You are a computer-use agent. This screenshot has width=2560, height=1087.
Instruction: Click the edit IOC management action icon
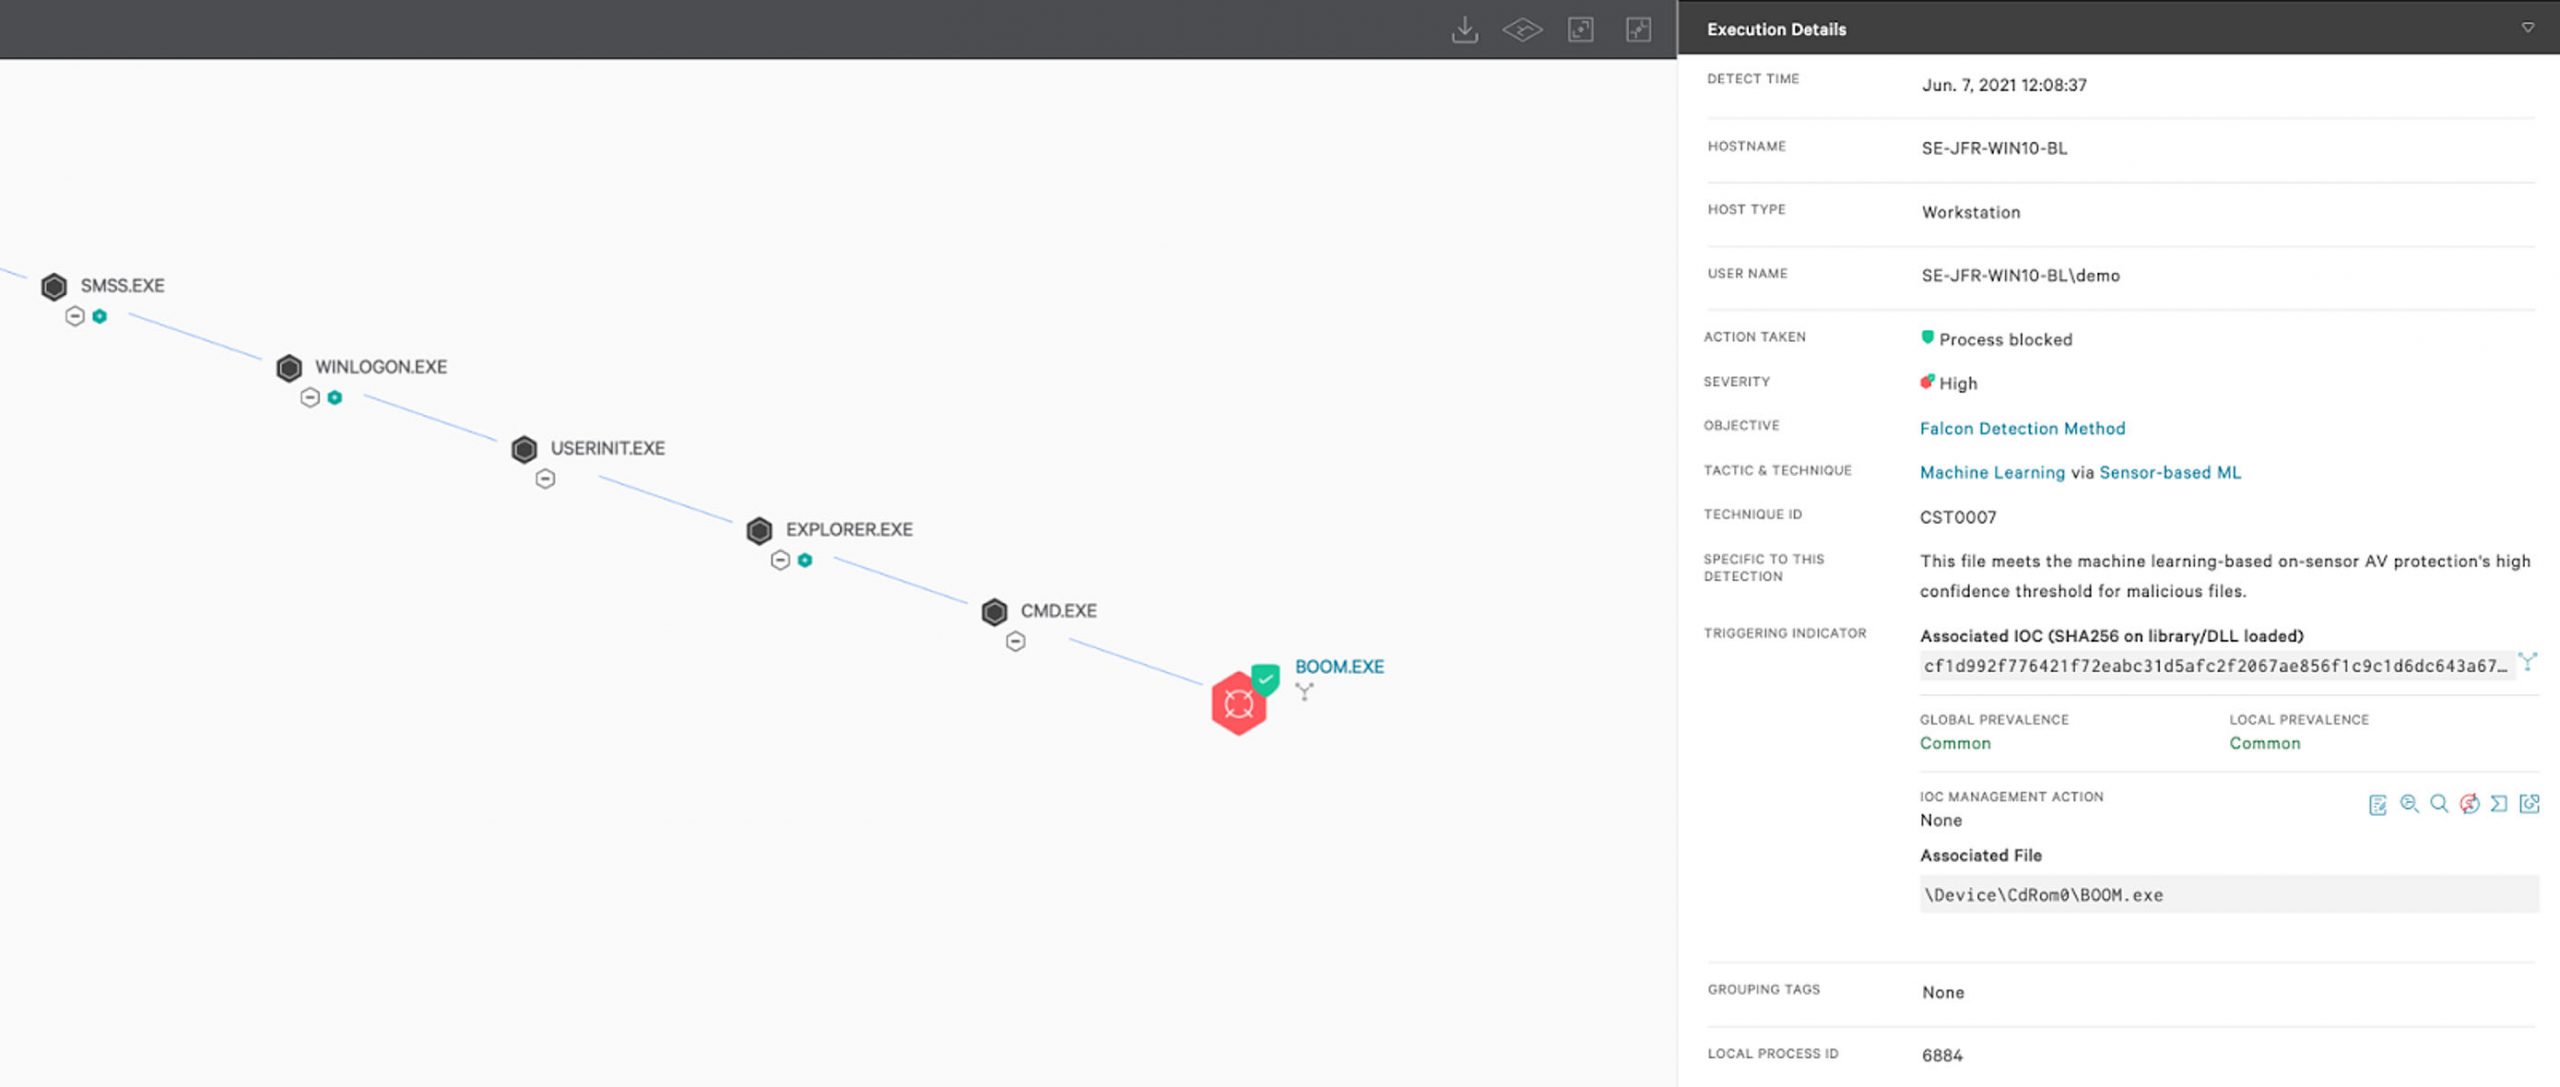click(x=2378, y=804)
